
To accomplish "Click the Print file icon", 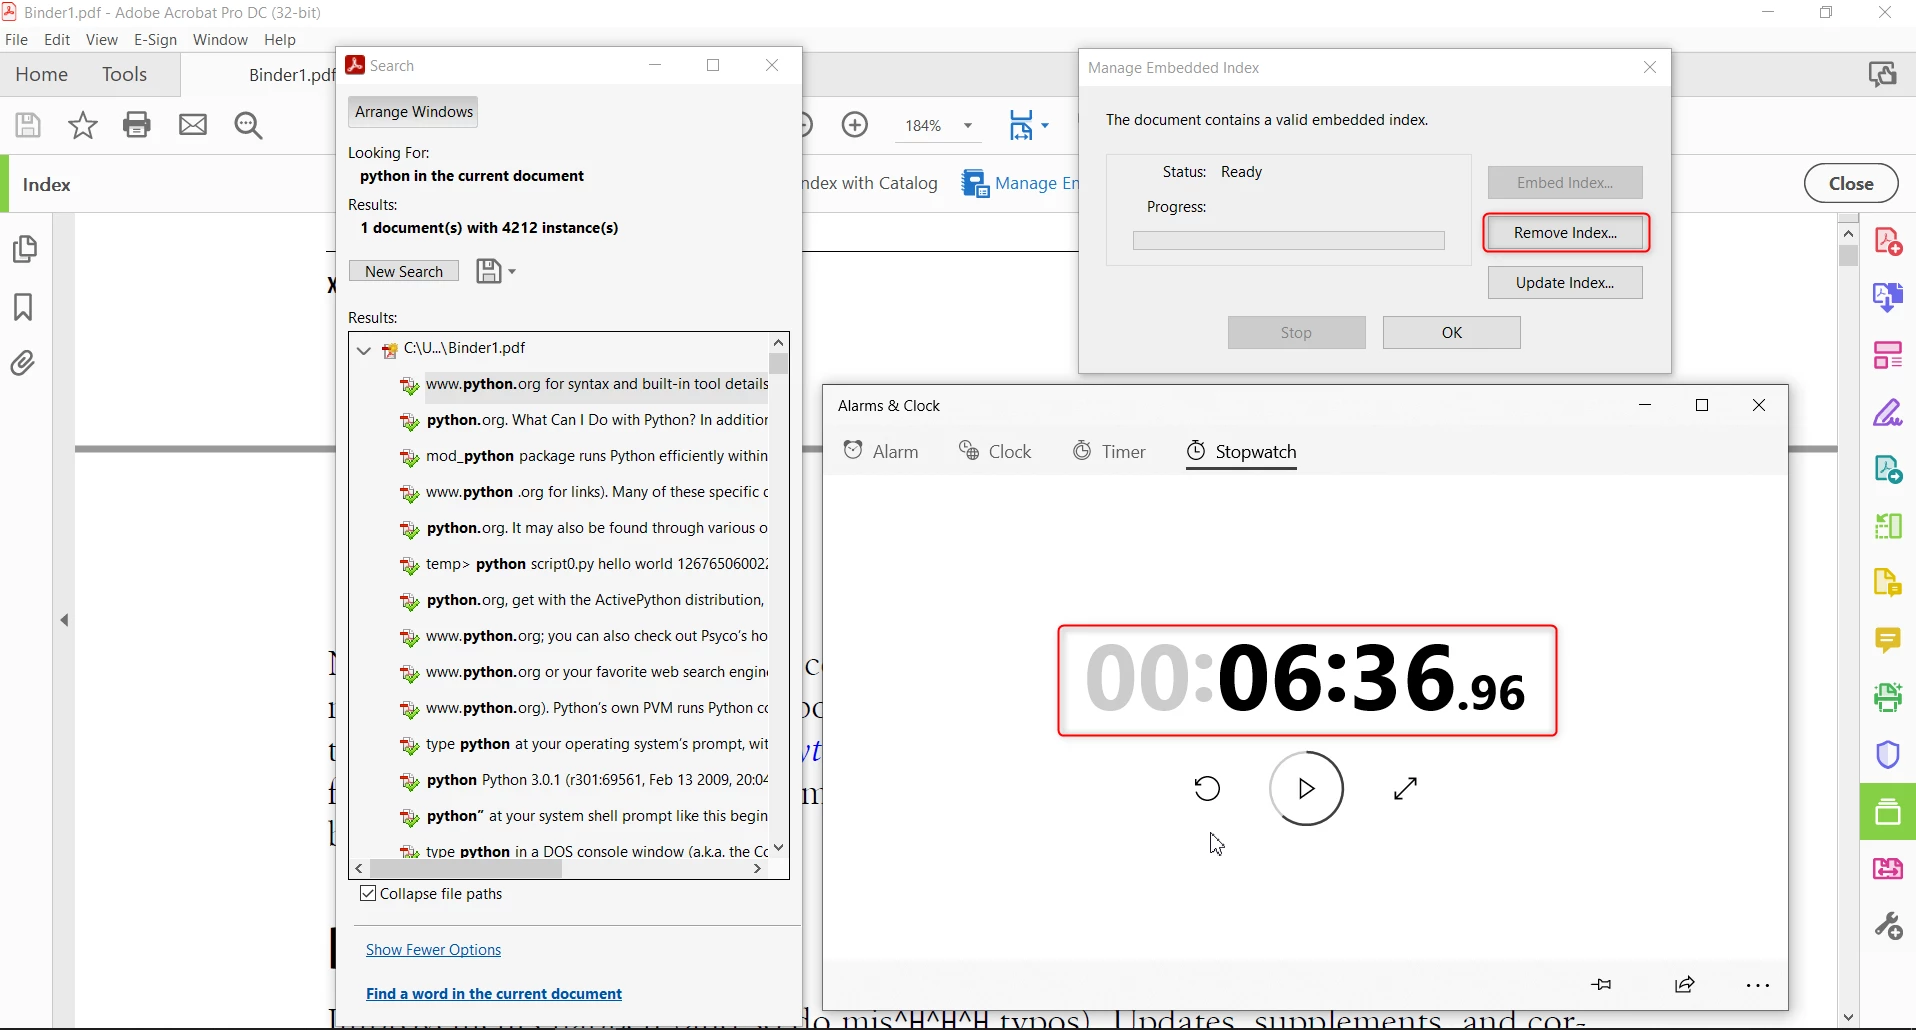I will pyautogui.click(x=137, y=125).
